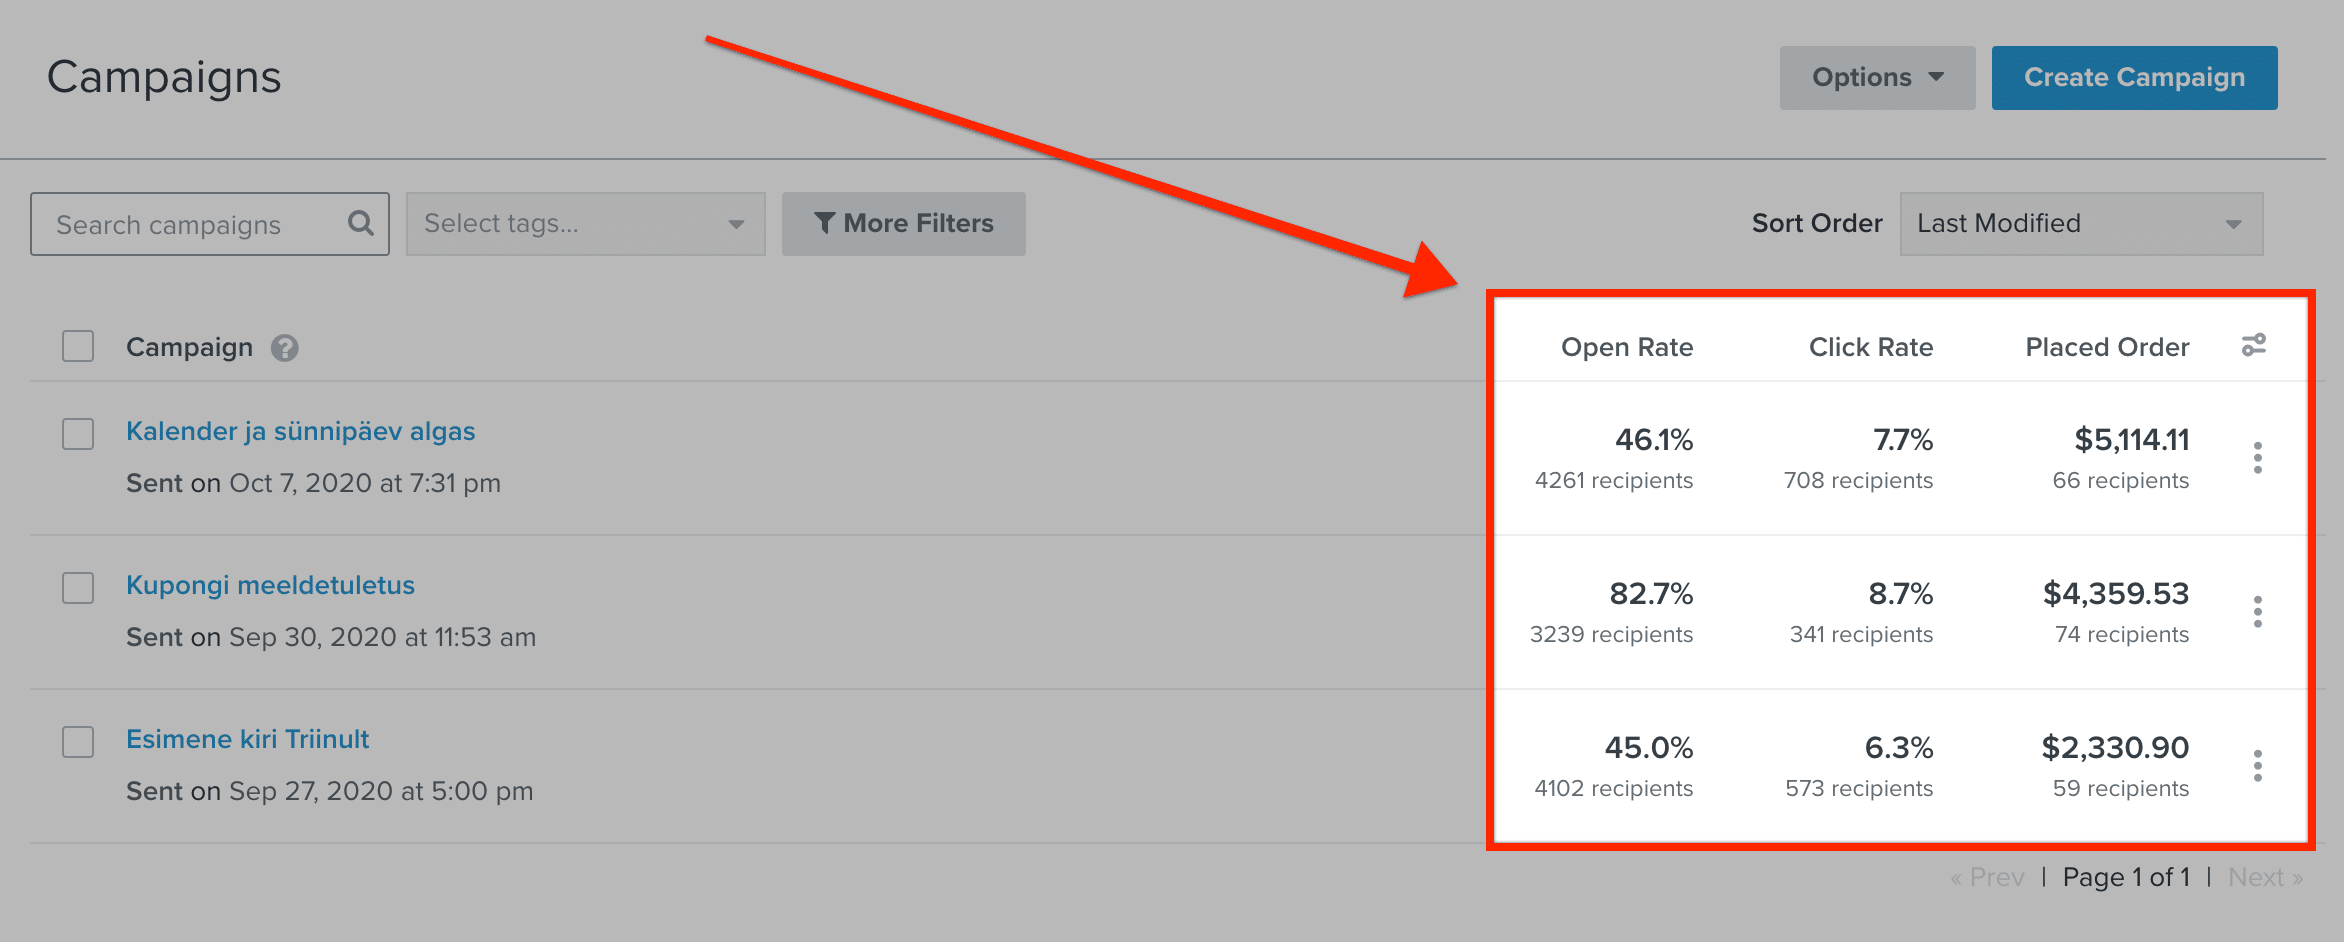Open column settings sliders icon

(2254, 346)
